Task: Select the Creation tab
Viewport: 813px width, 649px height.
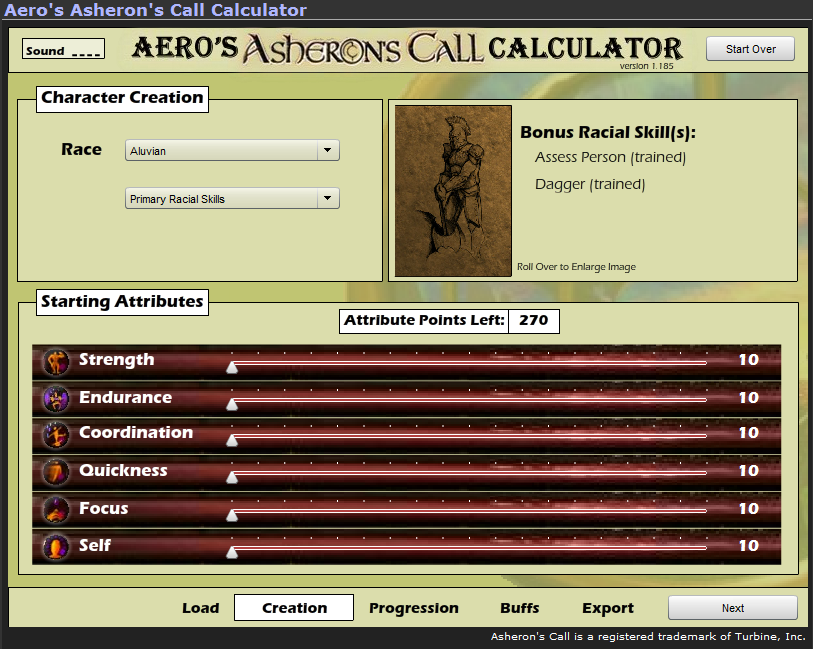Action: [x=294, y=608]
